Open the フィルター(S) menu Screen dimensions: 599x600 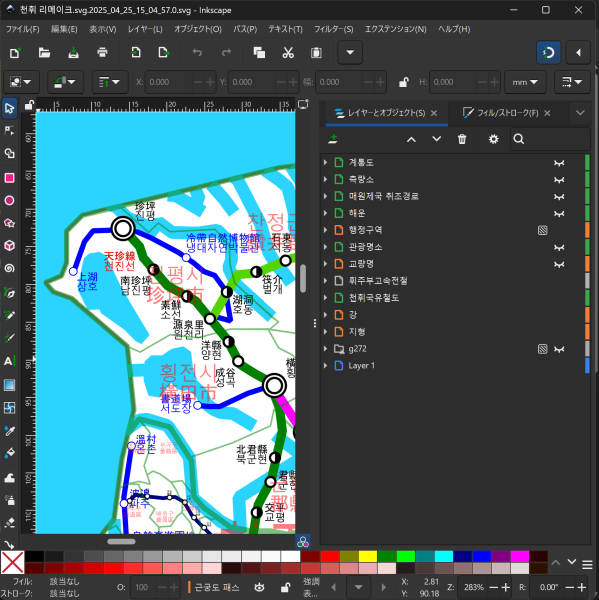click(x=333, y=29)
